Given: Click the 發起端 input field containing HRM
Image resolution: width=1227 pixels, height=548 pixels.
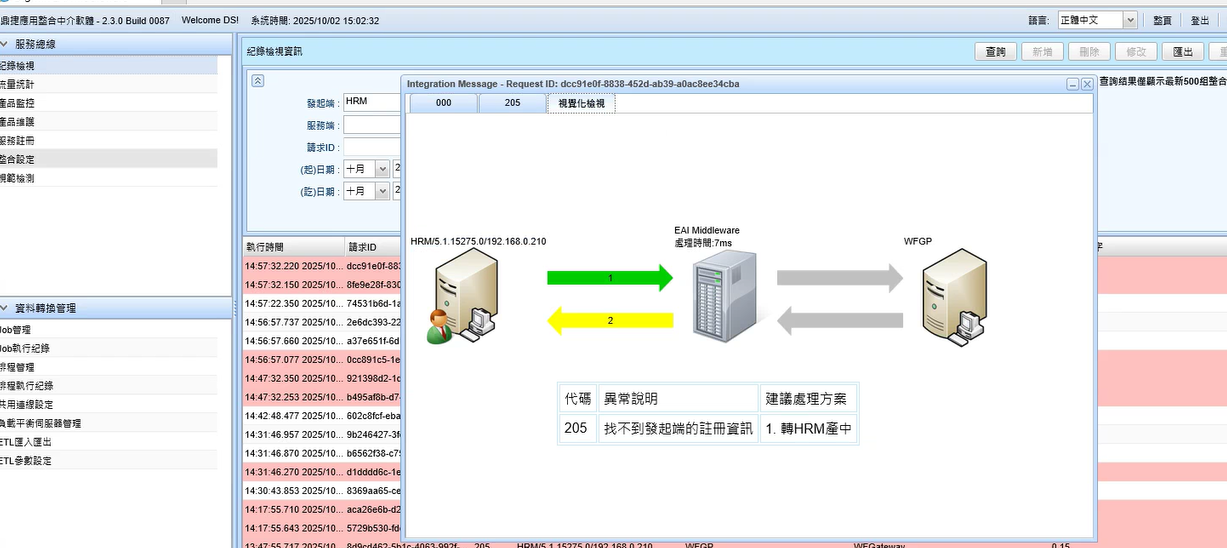Looking at the screenshot, I should 372,102.
